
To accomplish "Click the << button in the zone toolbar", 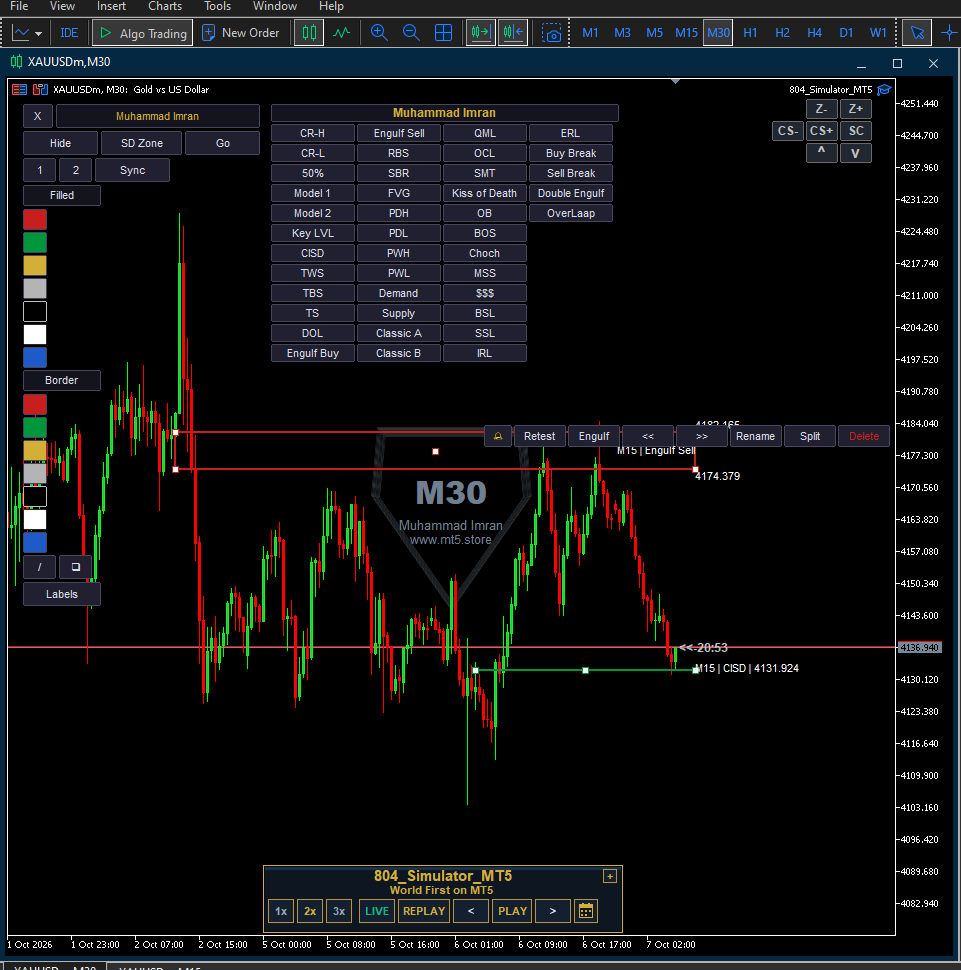I will coord(648,436).
